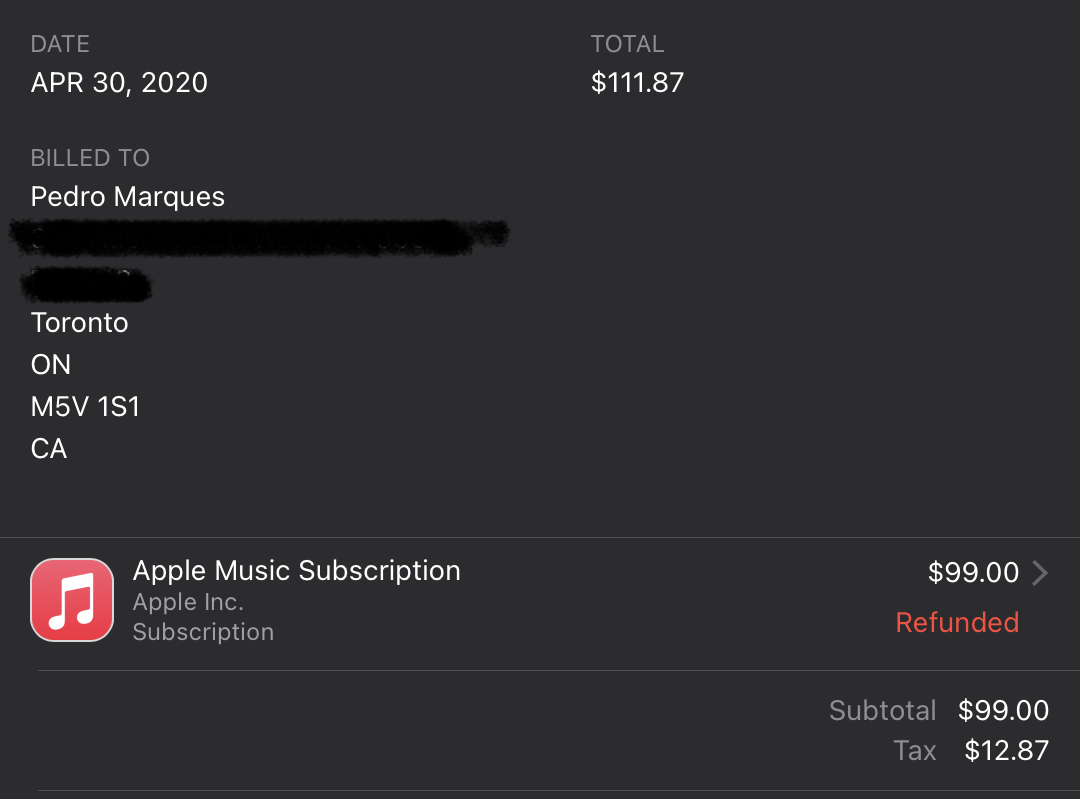Image resolution: width=1080 pixels, height=799 pixels.
Task: Click the Apple Music app icon
Action: [x=72, y=599]
